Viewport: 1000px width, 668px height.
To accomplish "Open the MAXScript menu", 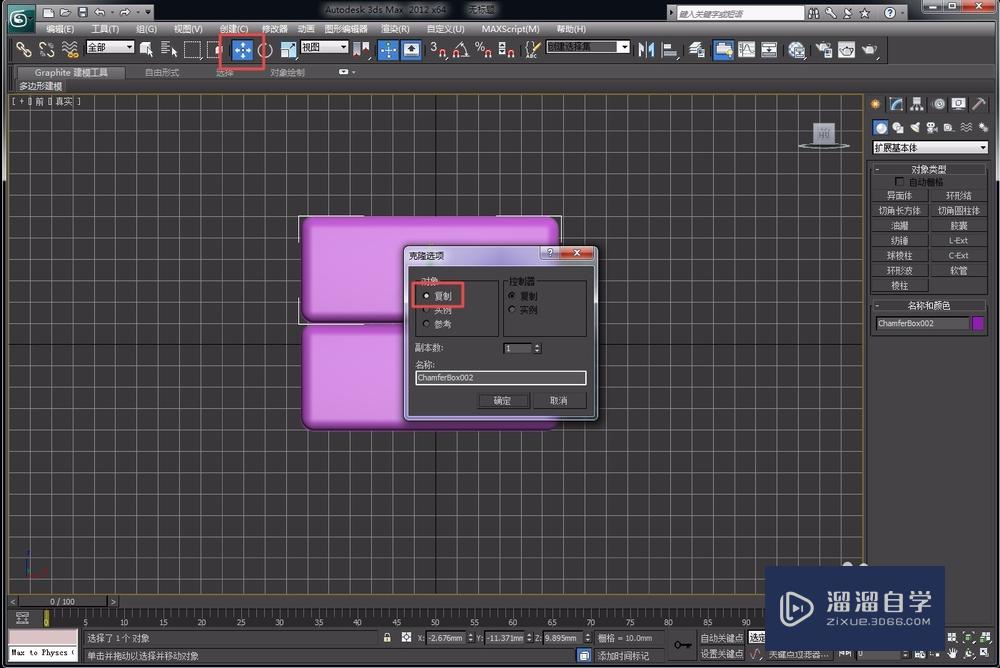I will pos(511,29).
